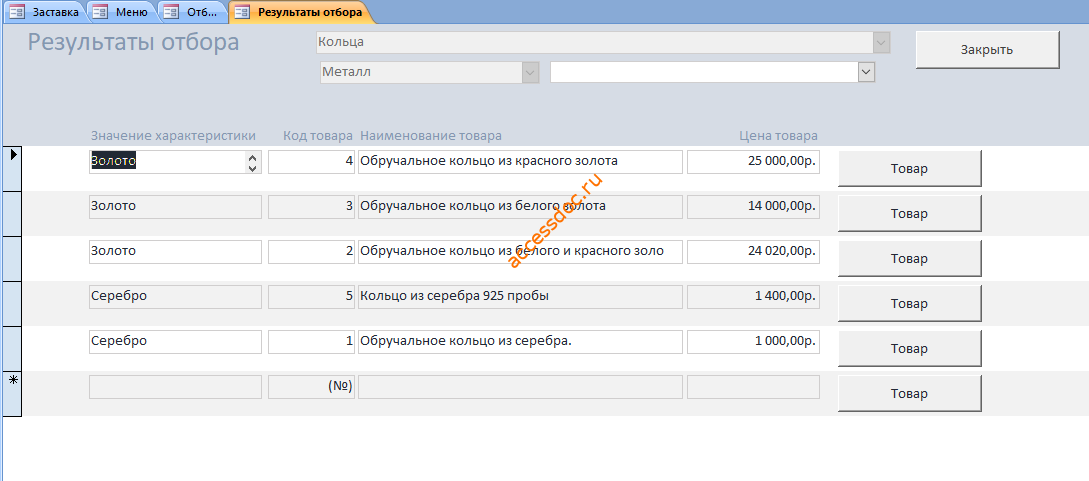Expand the Кольца combo box arrow
1089x481 pixels.
(881, 42)
